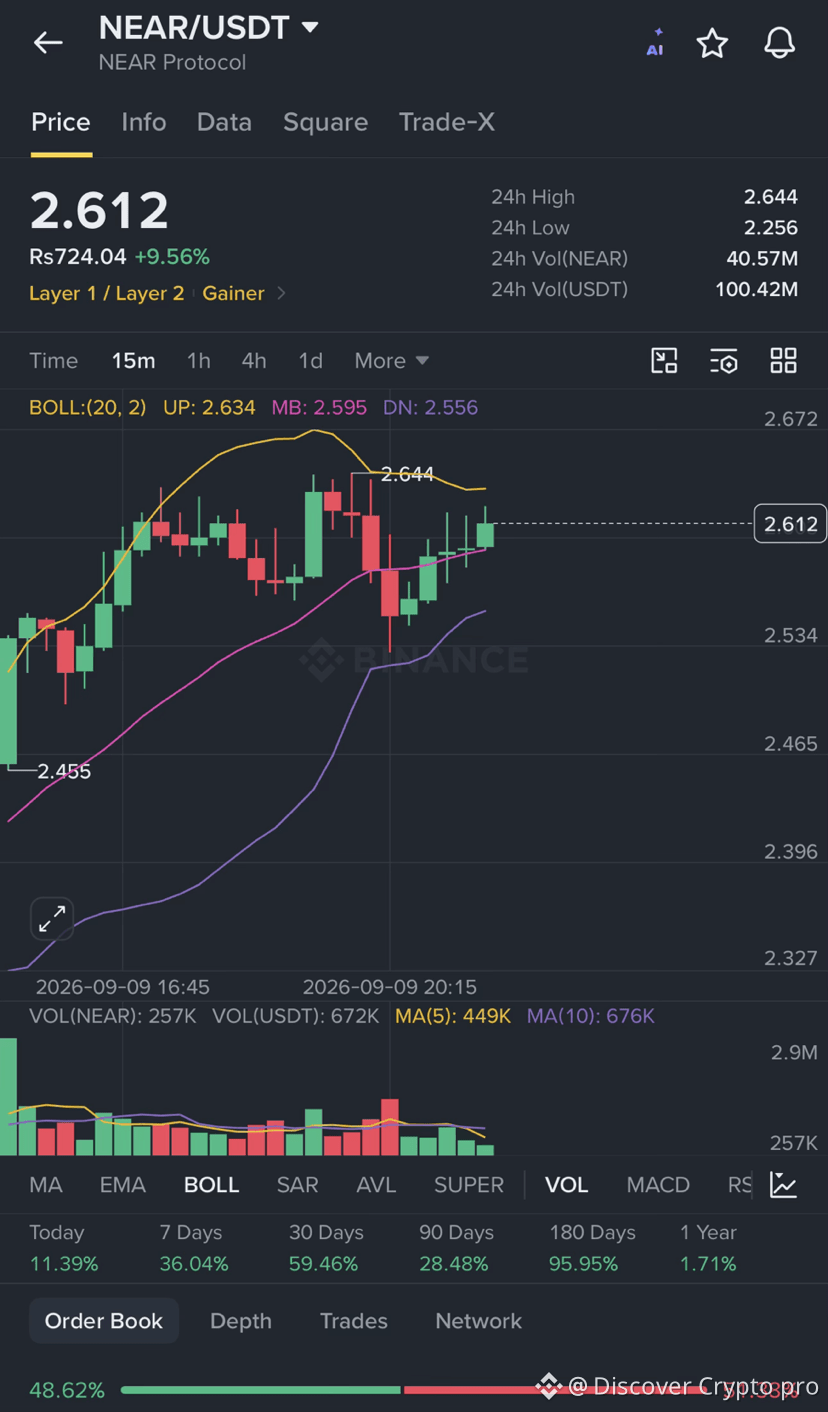Screen dimensions: 828x1412
Task: Select the 1h timeframe
Action: 198,361
